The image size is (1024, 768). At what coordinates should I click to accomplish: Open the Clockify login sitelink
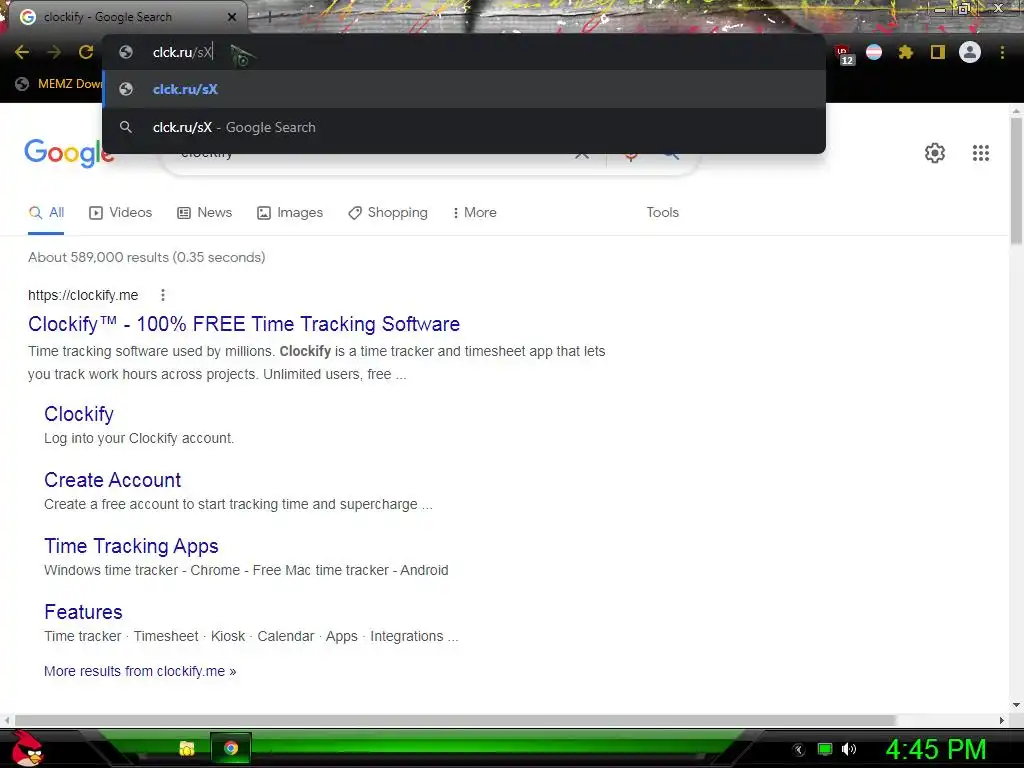(x=79, y=414)
